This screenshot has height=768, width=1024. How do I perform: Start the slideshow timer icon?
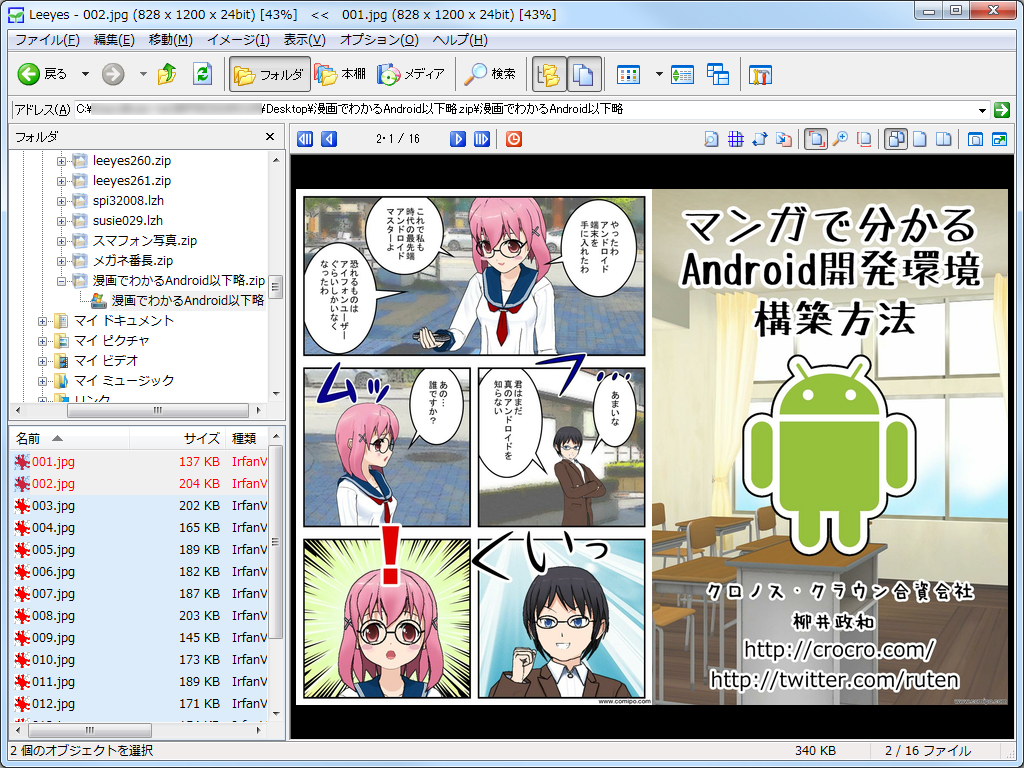[x=514, y=139]
